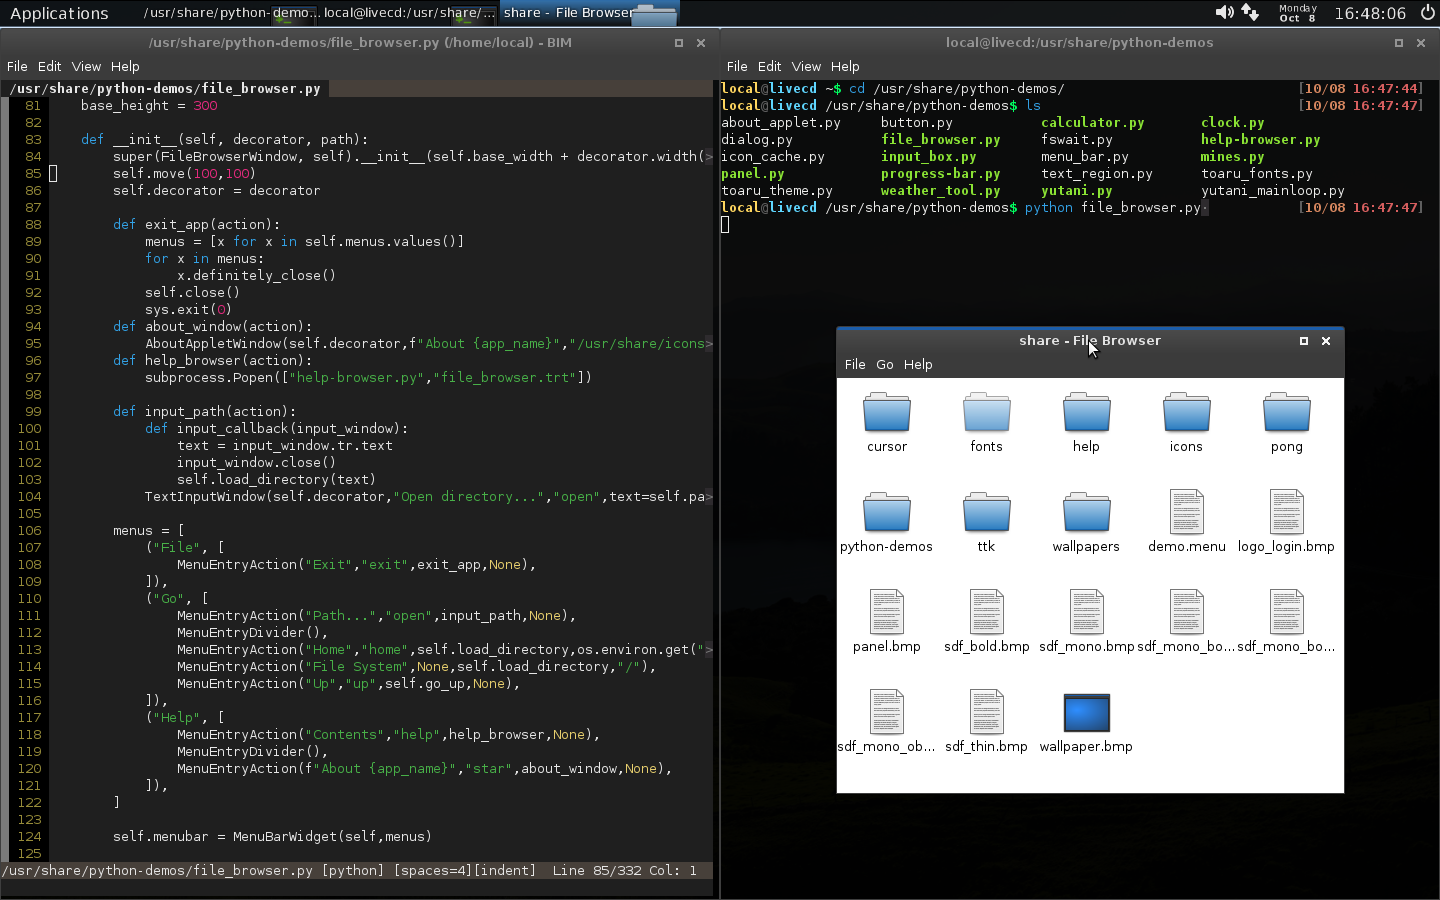Select the wallpaper.bmp thumbnail

pos(1086,713)
